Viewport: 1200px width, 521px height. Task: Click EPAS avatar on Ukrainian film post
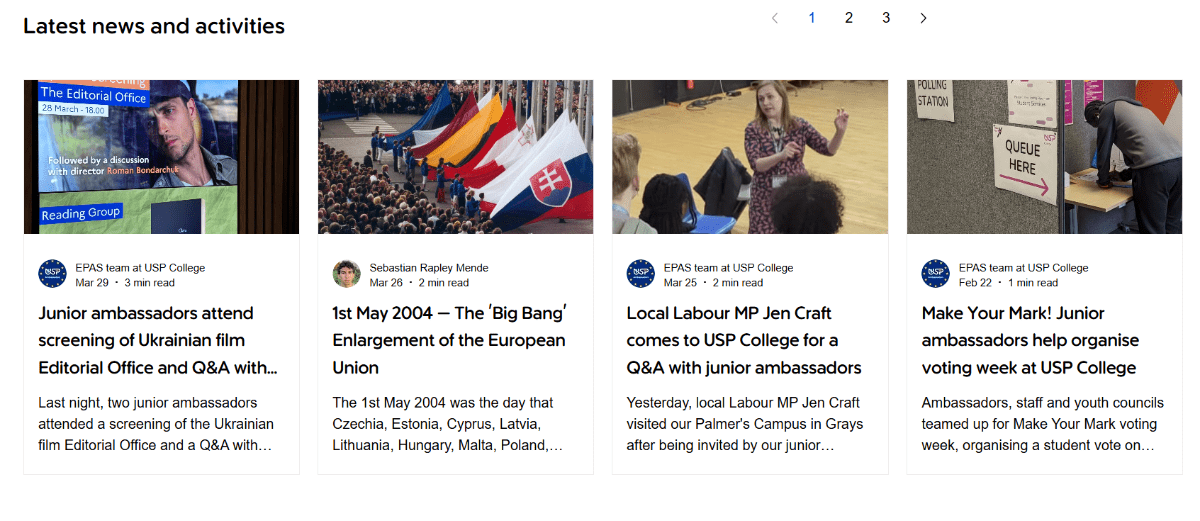(52, 274)
